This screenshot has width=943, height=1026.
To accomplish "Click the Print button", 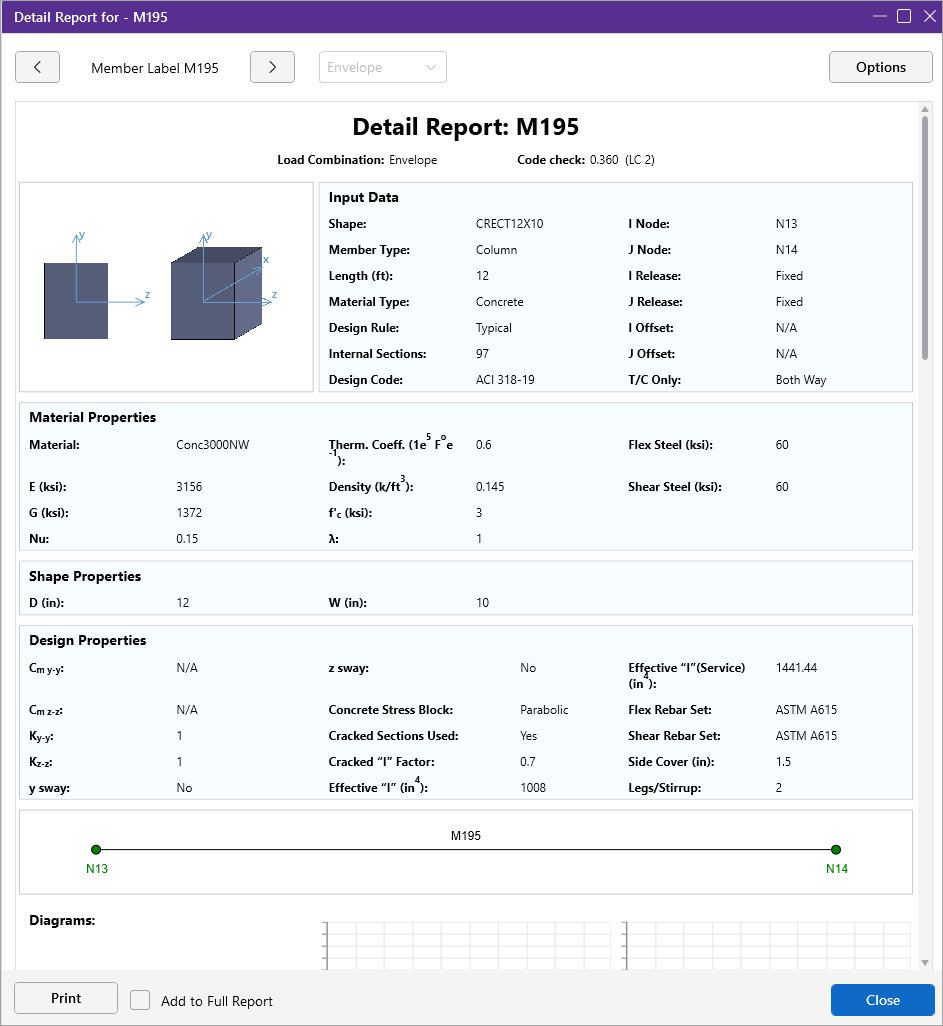I will tap(66, 998).
